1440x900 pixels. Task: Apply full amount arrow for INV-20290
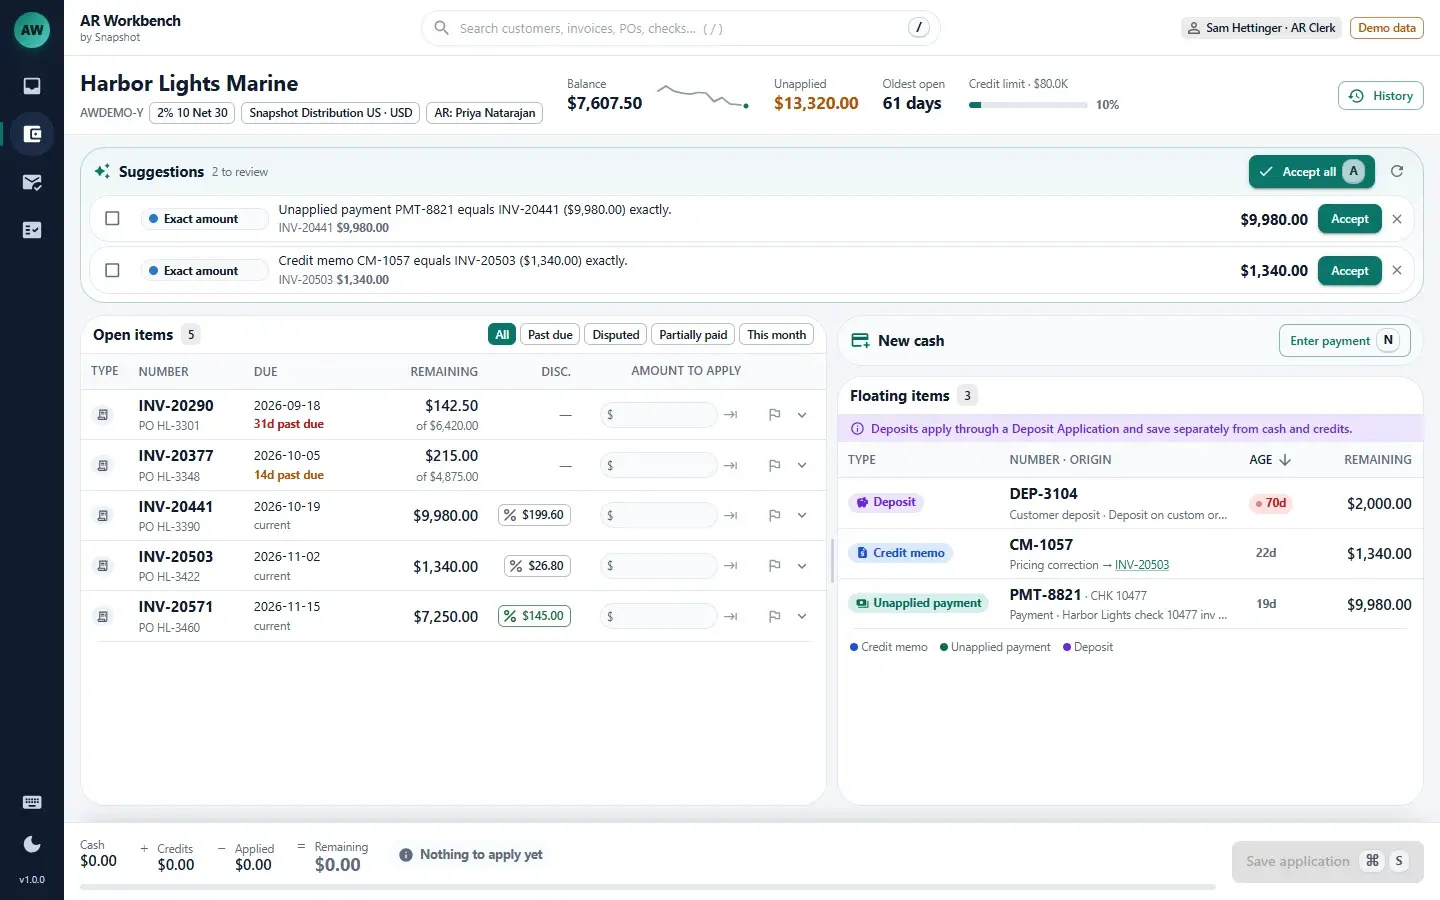[731, 414]
